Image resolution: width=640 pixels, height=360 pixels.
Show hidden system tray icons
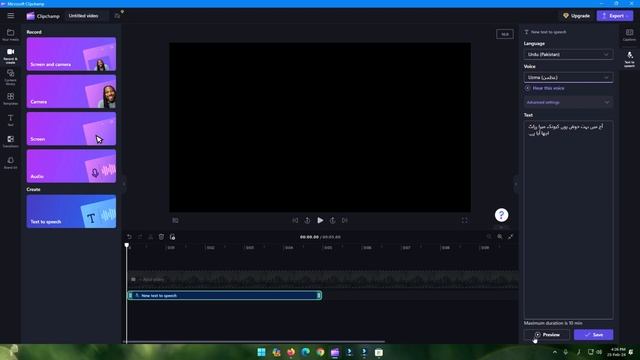click(x=555, y=352)
